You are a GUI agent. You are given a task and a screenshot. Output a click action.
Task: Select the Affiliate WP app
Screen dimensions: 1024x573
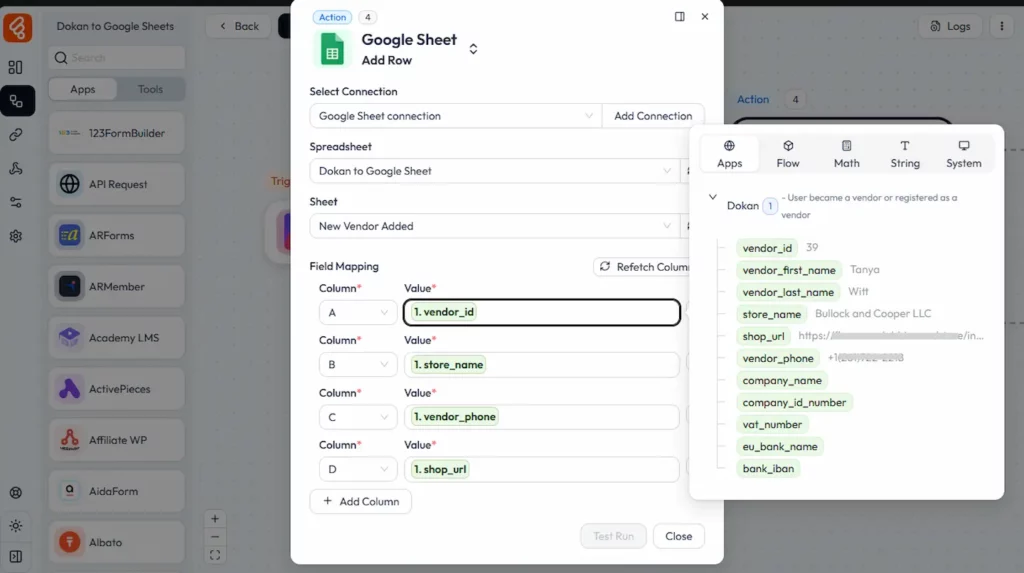pos(116,440)
